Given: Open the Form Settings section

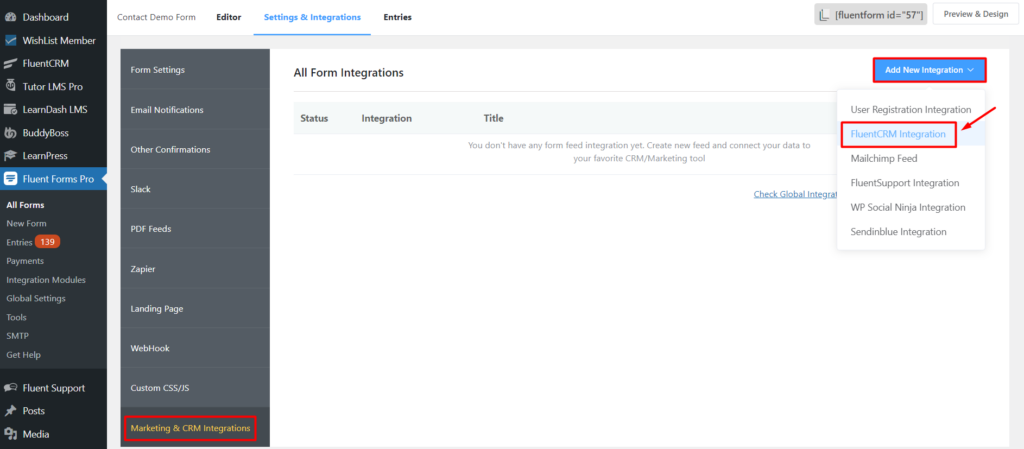Looking at the screenshot, I should click(x=195, y=70).
